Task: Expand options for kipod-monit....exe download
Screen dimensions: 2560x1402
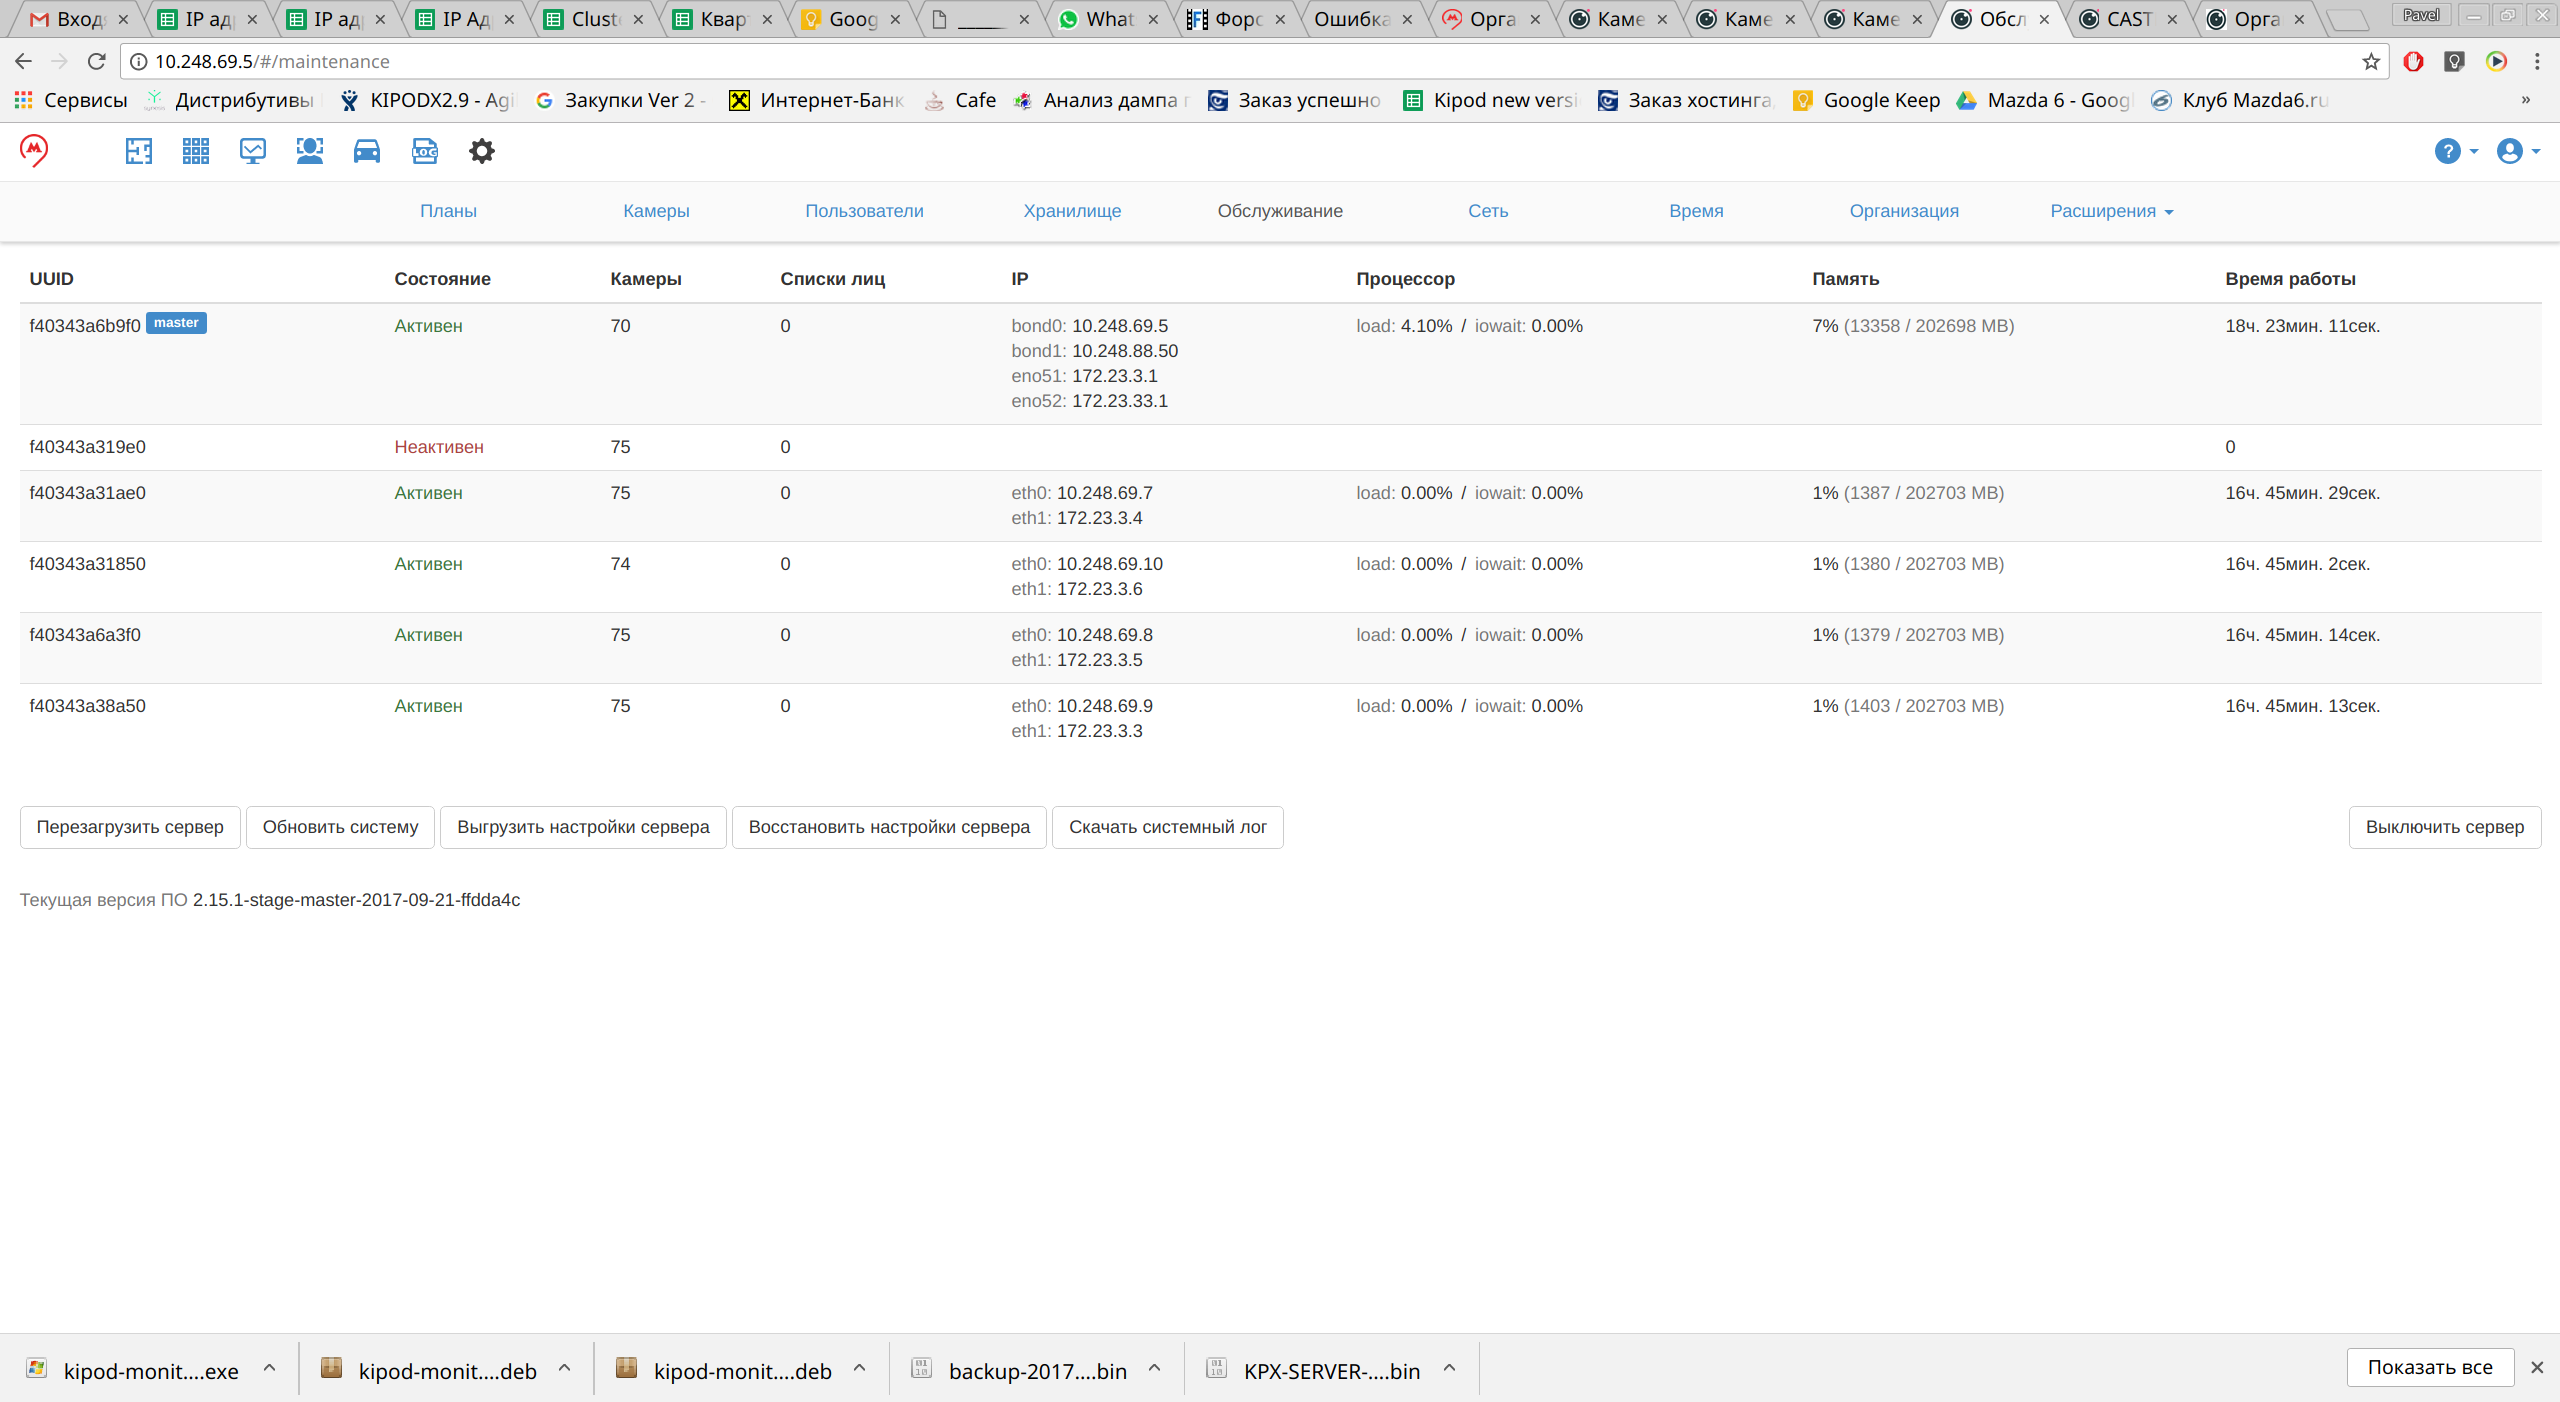Action: [269, 1368]
